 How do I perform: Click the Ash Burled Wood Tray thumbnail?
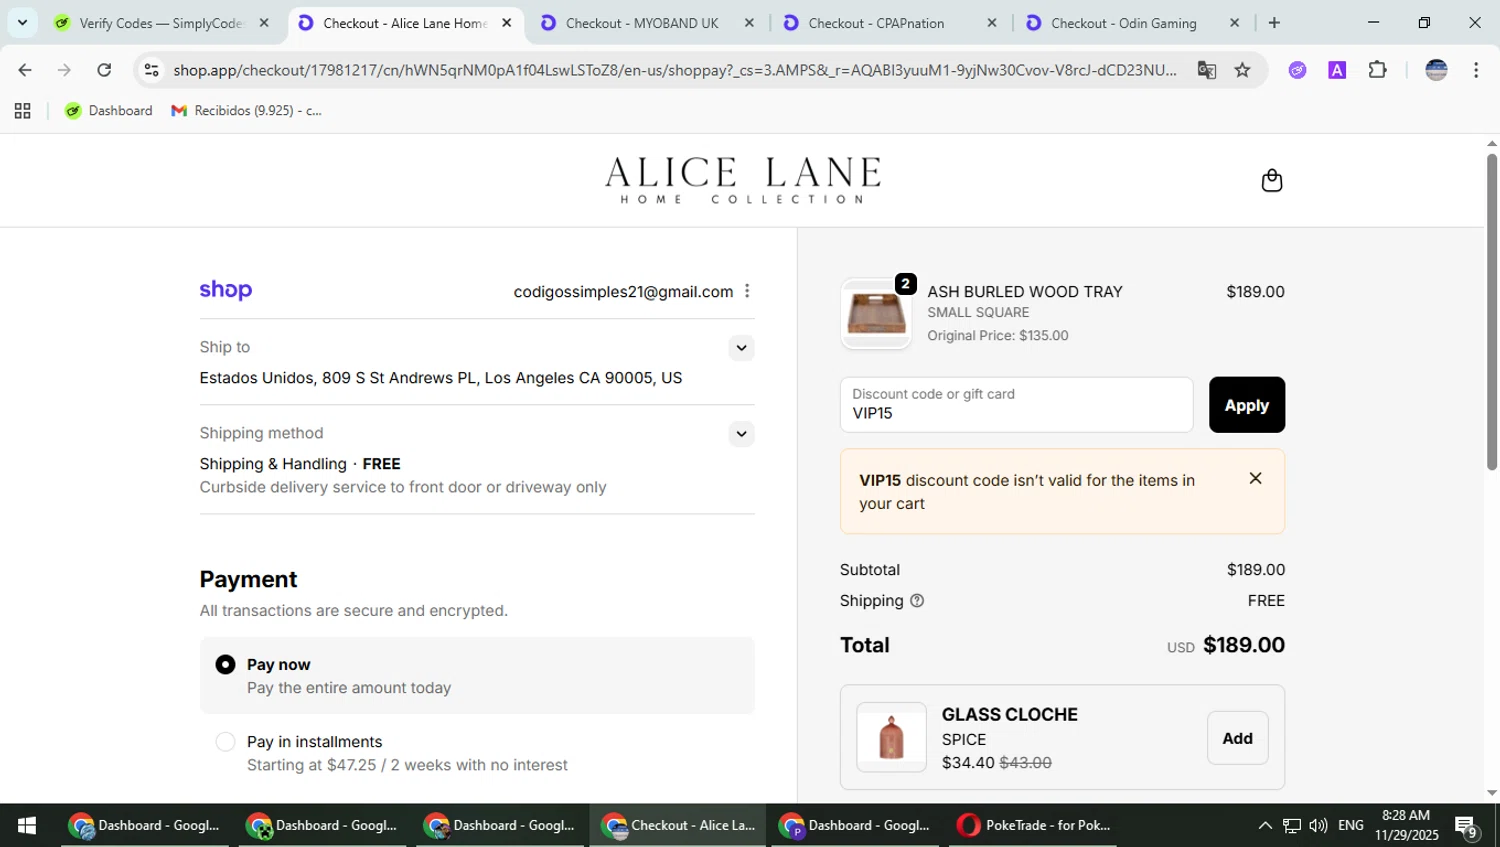[x=876, y=314]
